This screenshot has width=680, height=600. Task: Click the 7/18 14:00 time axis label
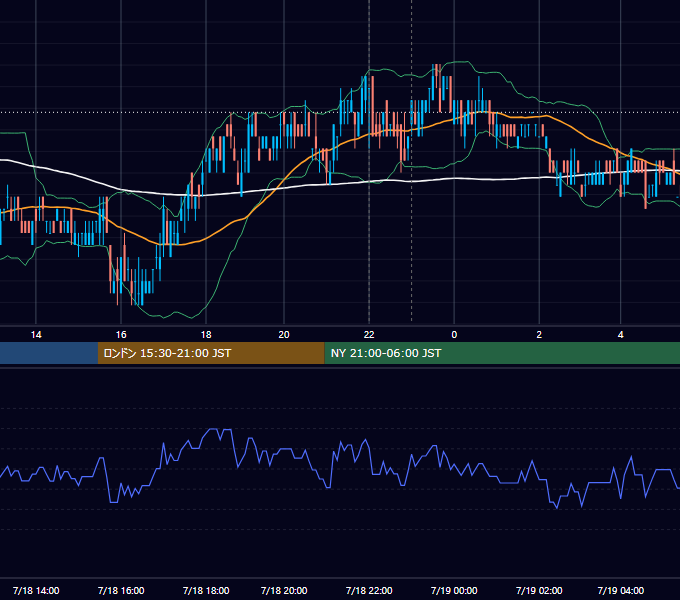(36, 590)
